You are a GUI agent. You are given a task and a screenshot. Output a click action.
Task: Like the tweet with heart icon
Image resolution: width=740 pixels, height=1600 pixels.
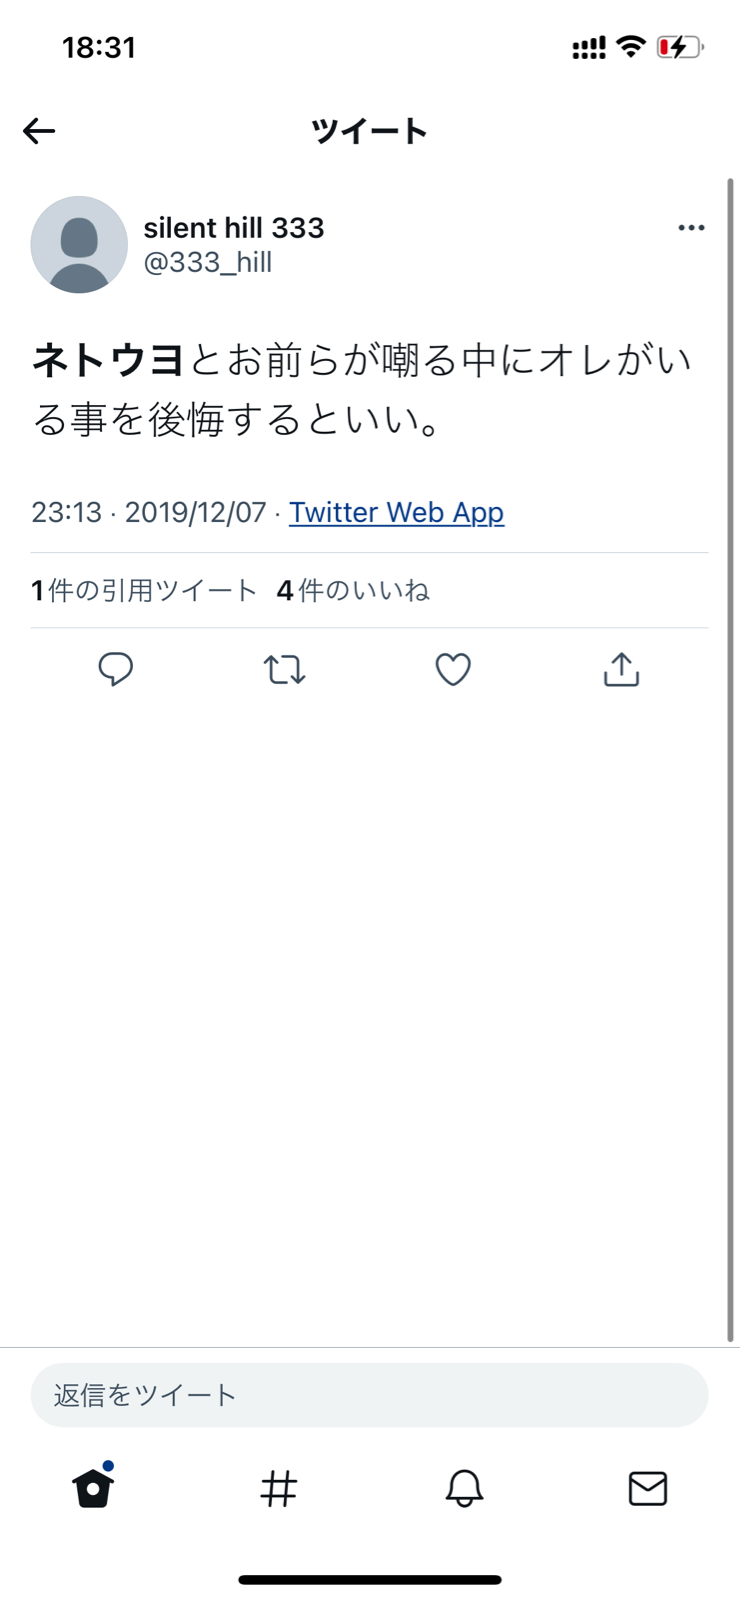453,669
